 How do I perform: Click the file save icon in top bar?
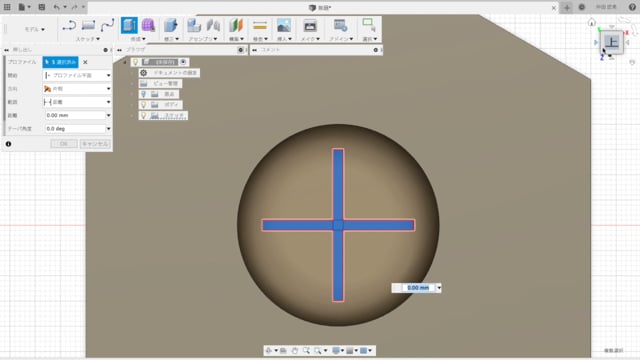(x=42, y=7)
